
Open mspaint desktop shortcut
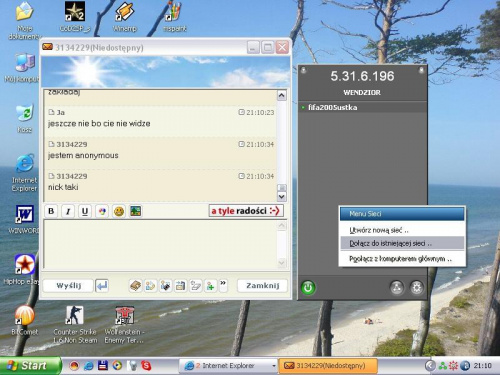[x=174, y=17]
